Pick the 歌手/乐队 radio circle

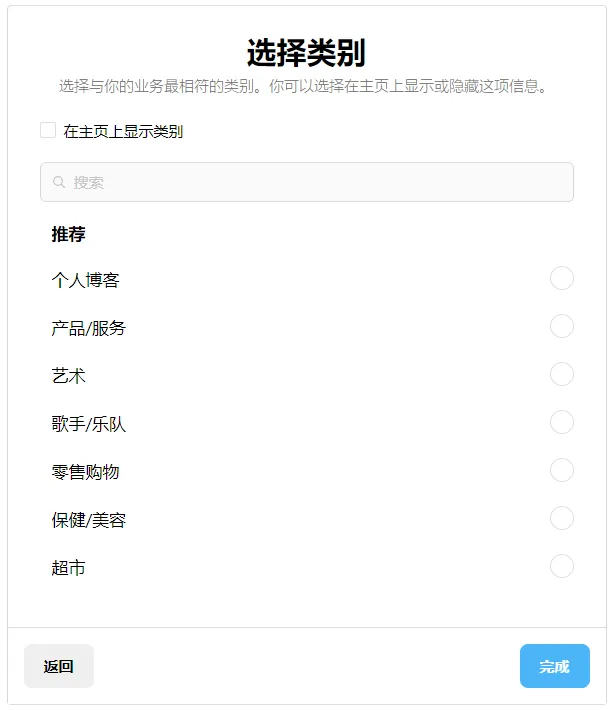point(562,422)
